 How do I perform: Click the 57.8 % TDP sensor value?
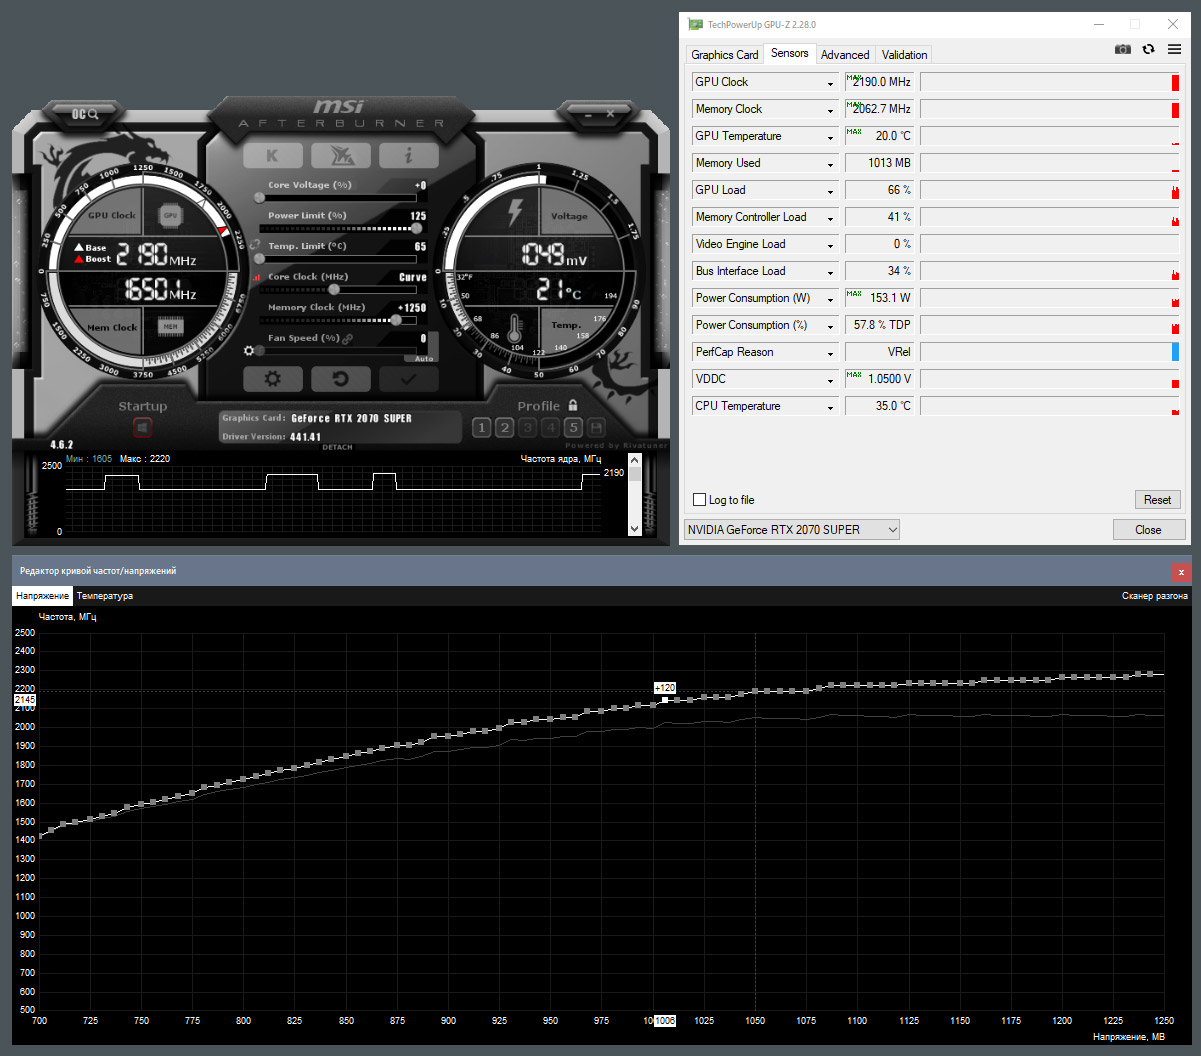pyautogui.click(x=881, y=326)
